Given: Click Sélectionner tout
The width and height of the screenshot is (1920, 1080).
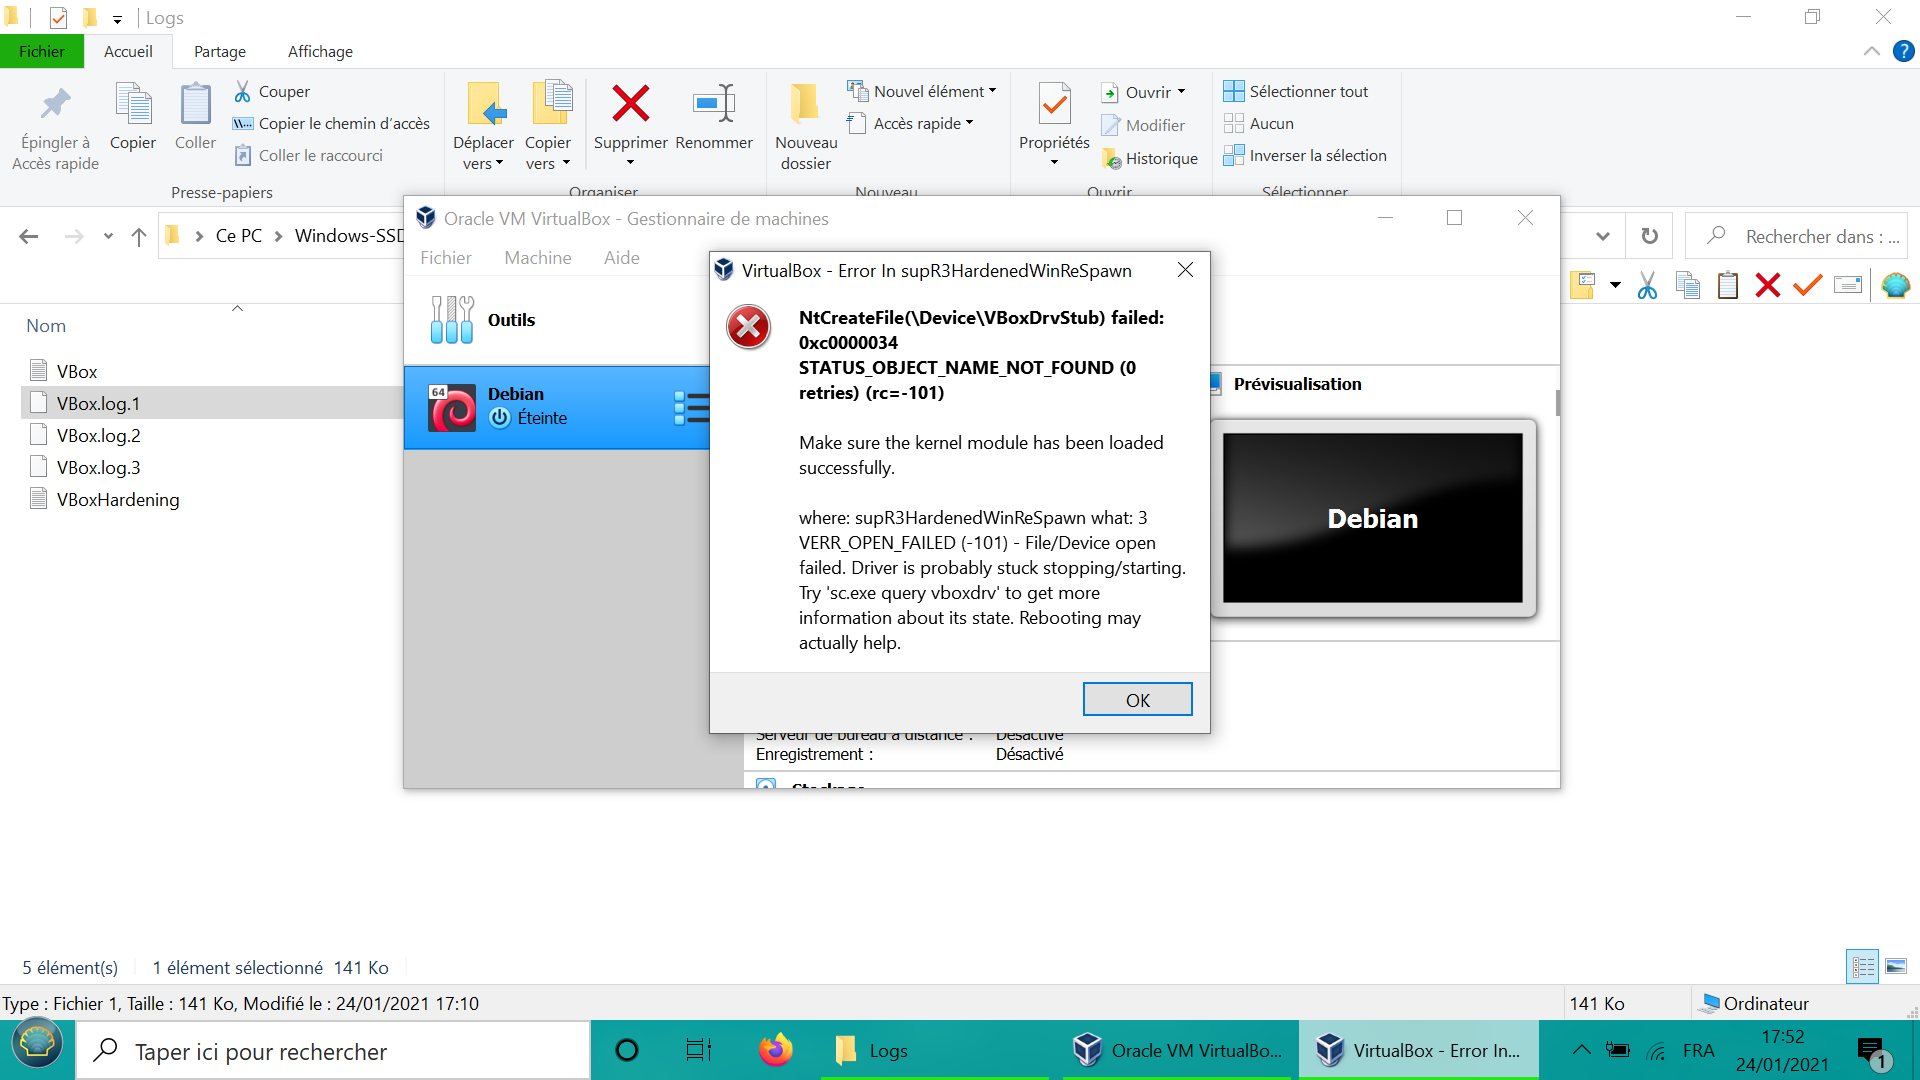Looking at the screenshot, I should pyautogui.click(x=1295, y=91).
